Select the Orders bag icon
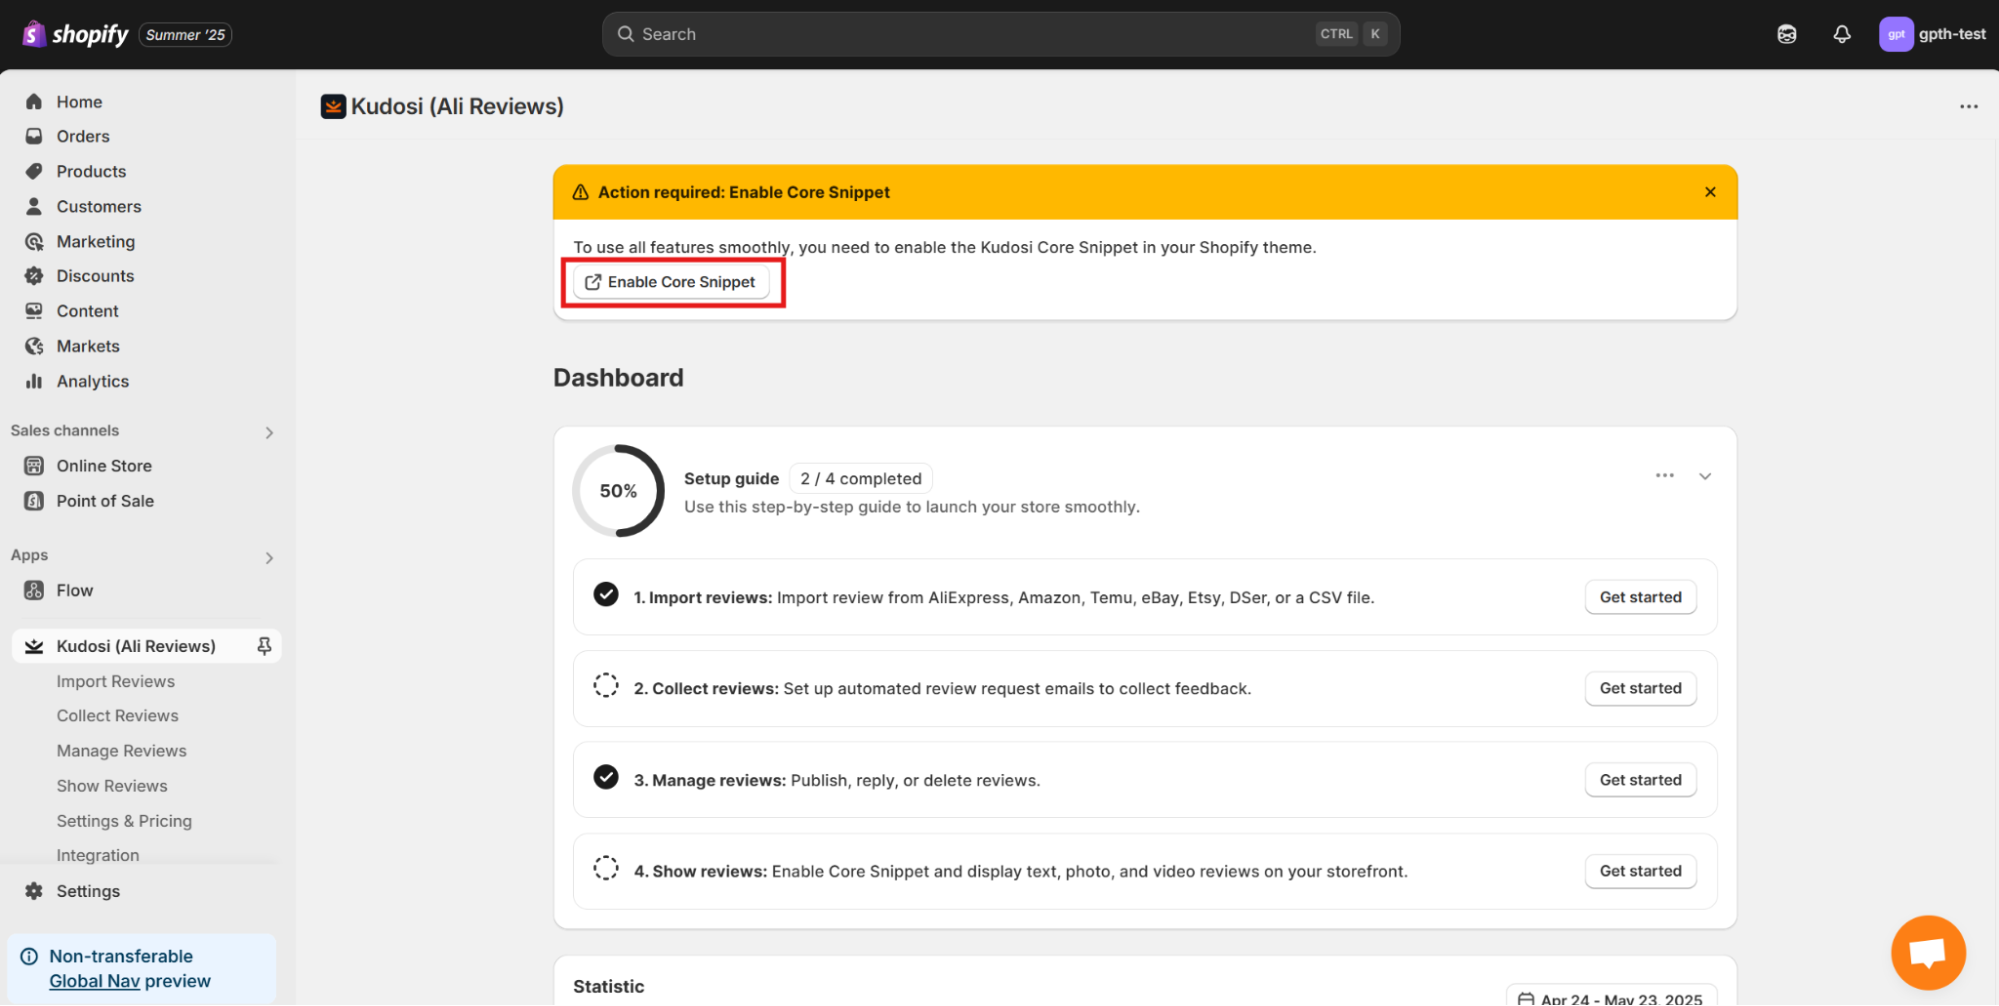1999x1006 pixels. [34, 136]
